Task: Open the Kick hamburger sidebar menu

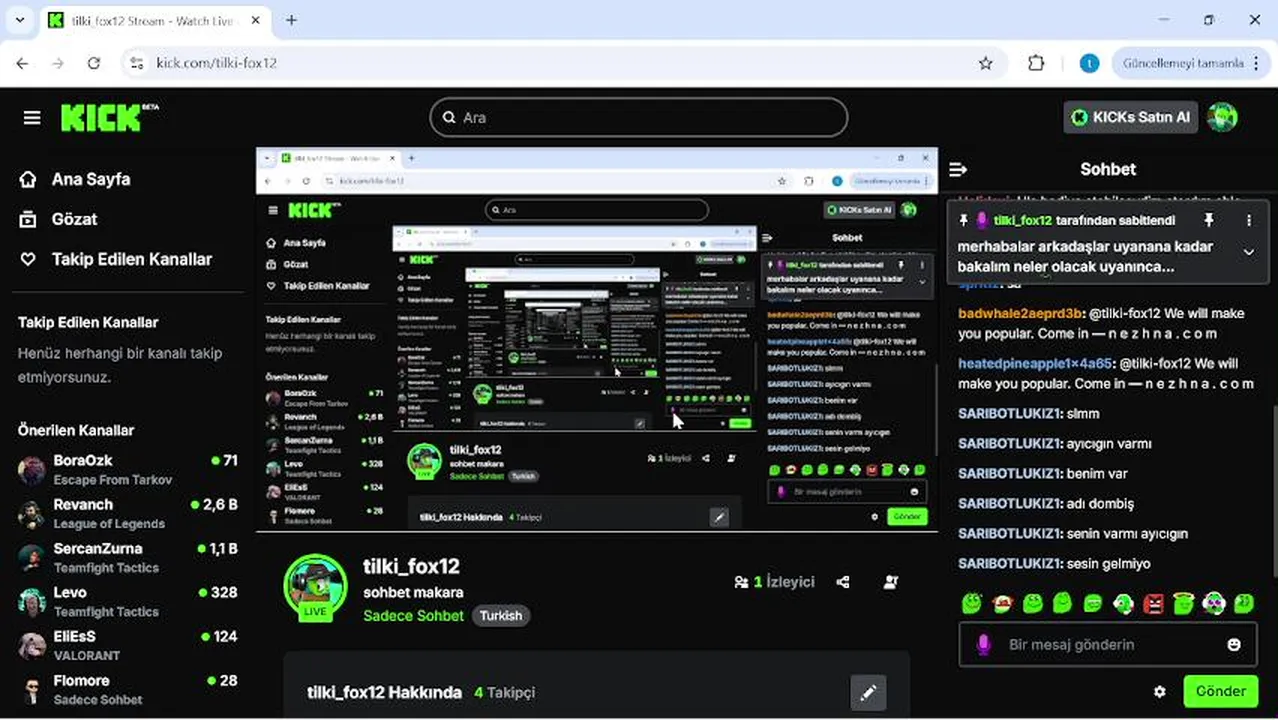Action: click(x=32, y=118)
